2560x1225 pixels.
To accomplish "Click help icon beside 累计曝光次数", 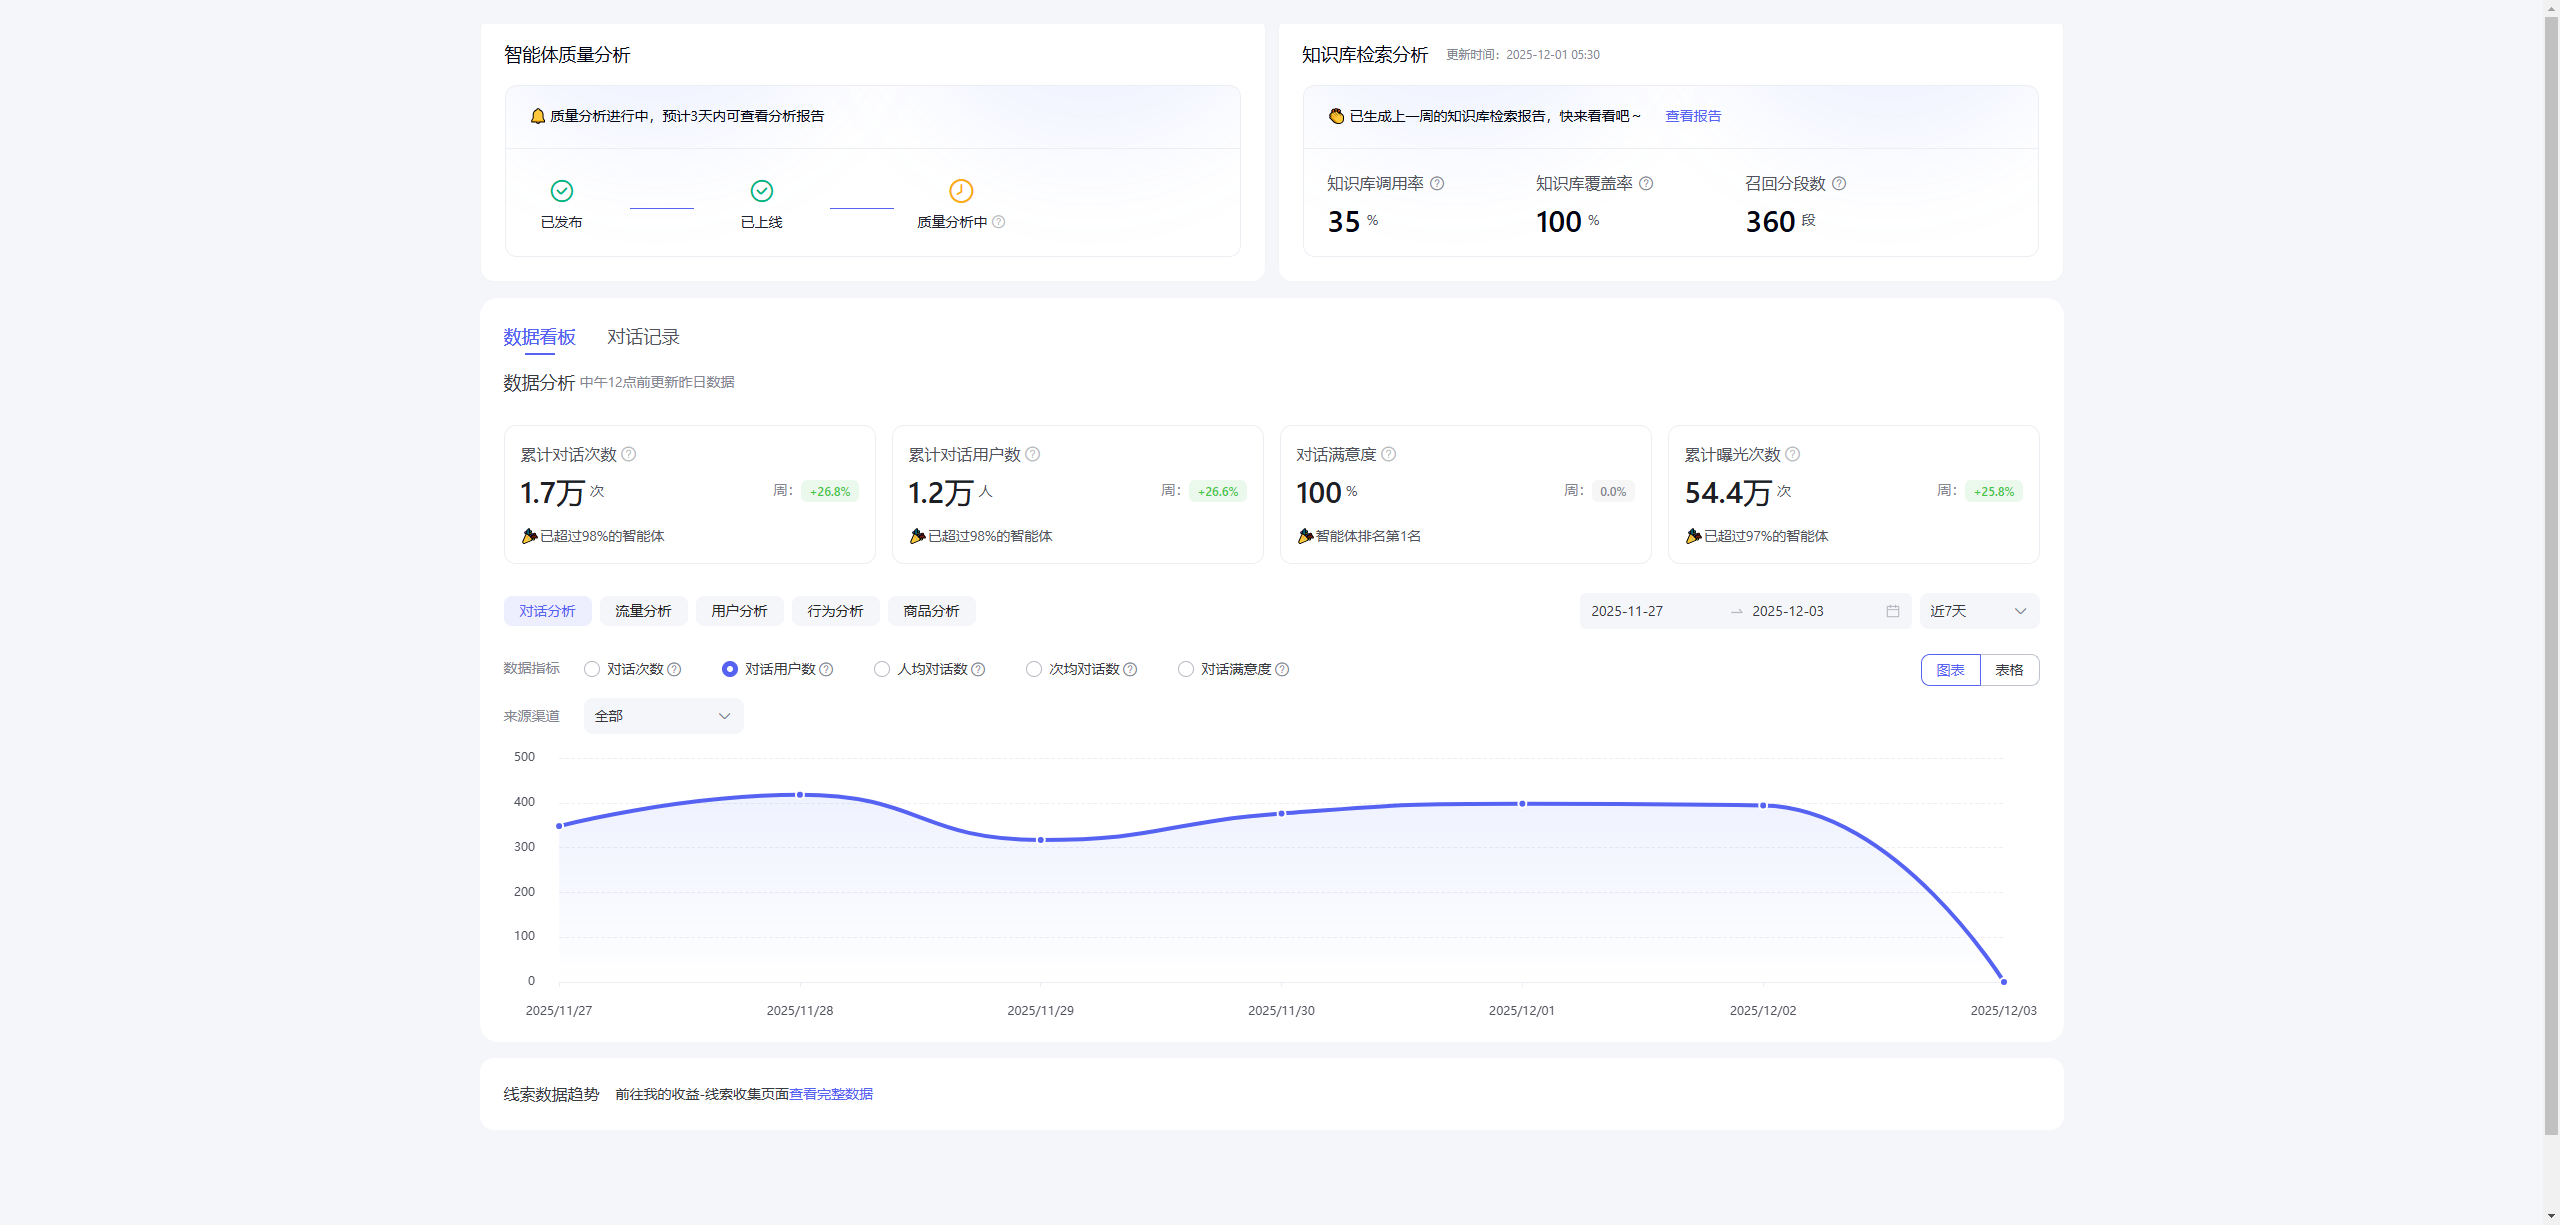I will pos(1793,454).
